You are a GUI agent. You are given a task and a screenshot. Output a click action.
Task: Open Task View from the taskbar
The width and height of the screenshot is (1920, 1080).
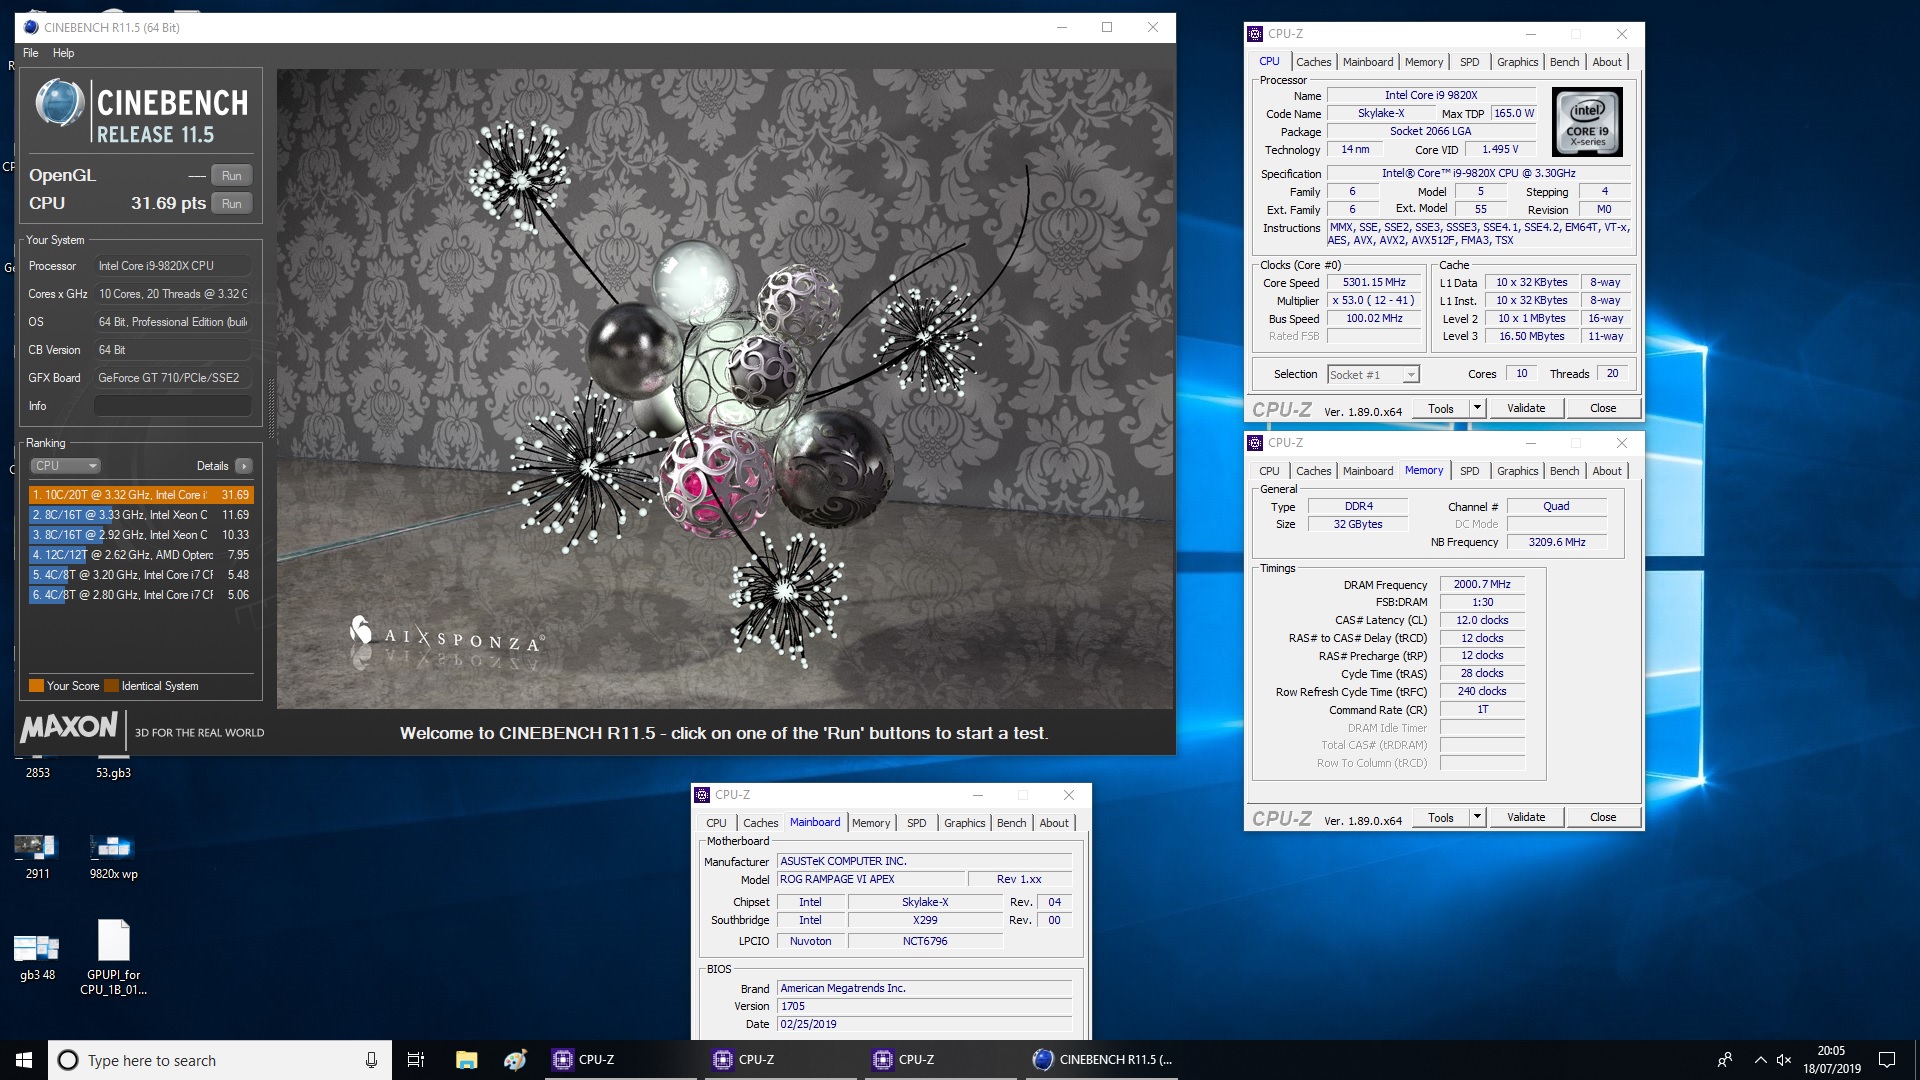[x=416, y=1060]
